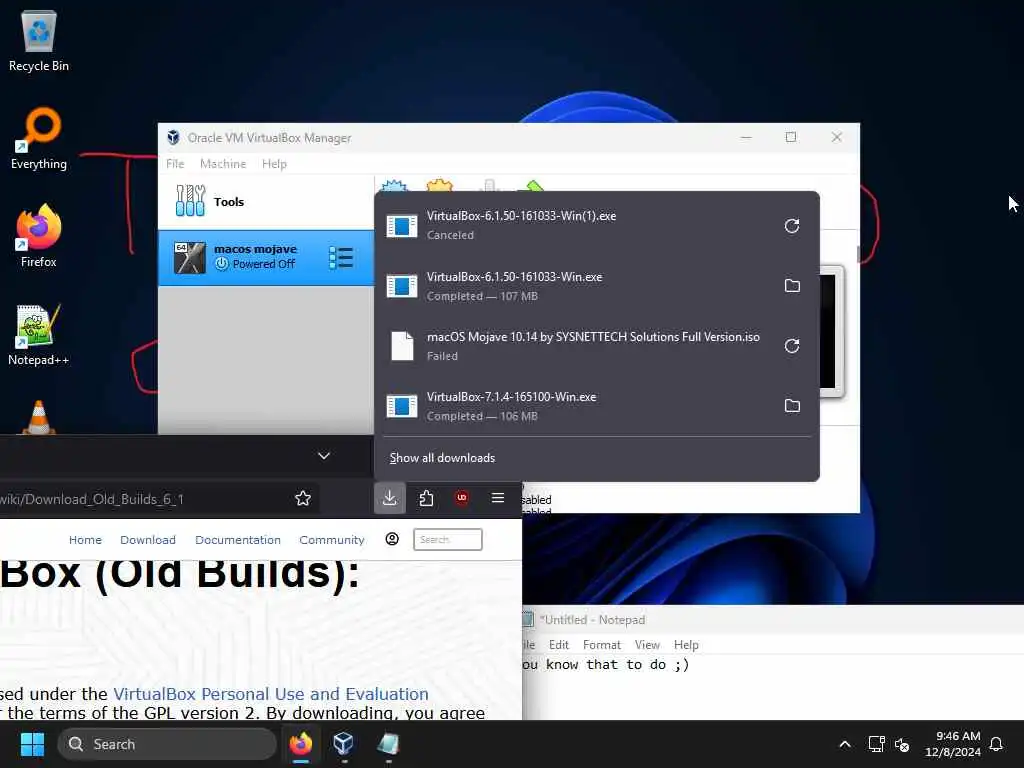Open the Documentation link on VirtualBox site
The image size is (1024, 768).
click(x=238, y=540)
